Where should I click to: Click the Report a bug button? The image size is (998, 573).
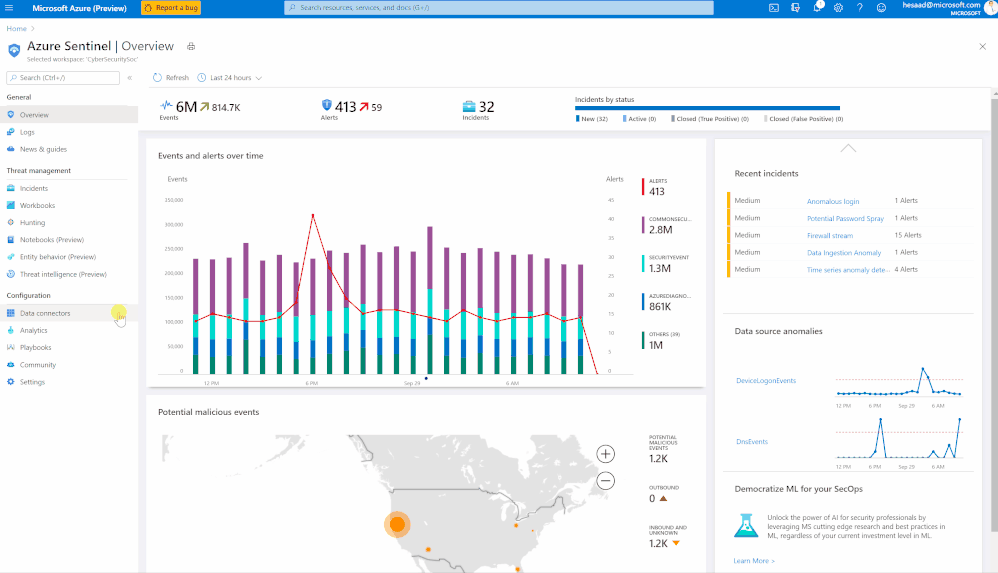171,8
